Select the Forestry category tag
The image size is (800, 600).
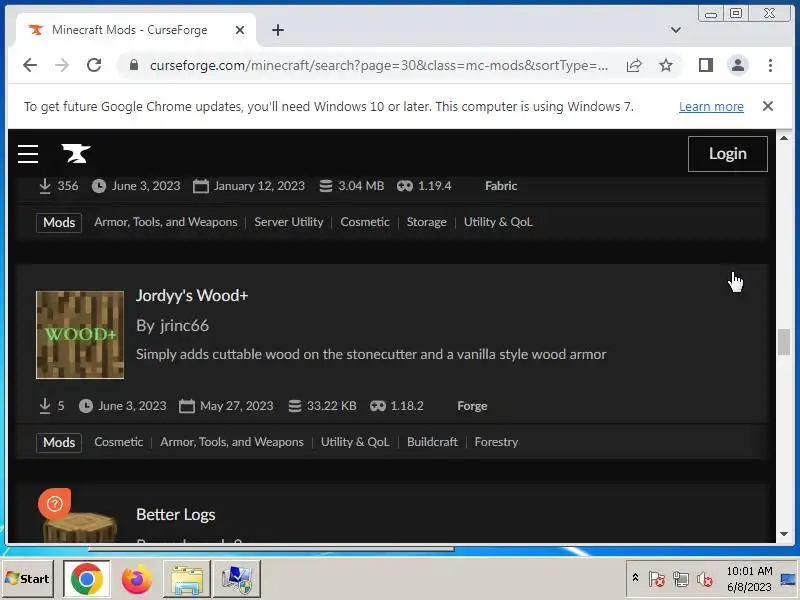tap(496, 442)
